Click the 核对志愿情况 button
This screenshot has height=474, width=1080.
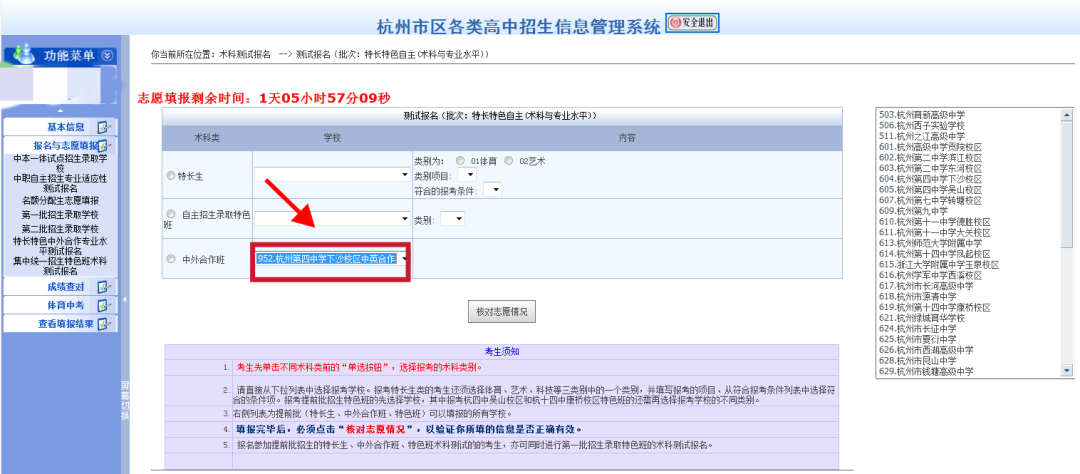(501, 311)
